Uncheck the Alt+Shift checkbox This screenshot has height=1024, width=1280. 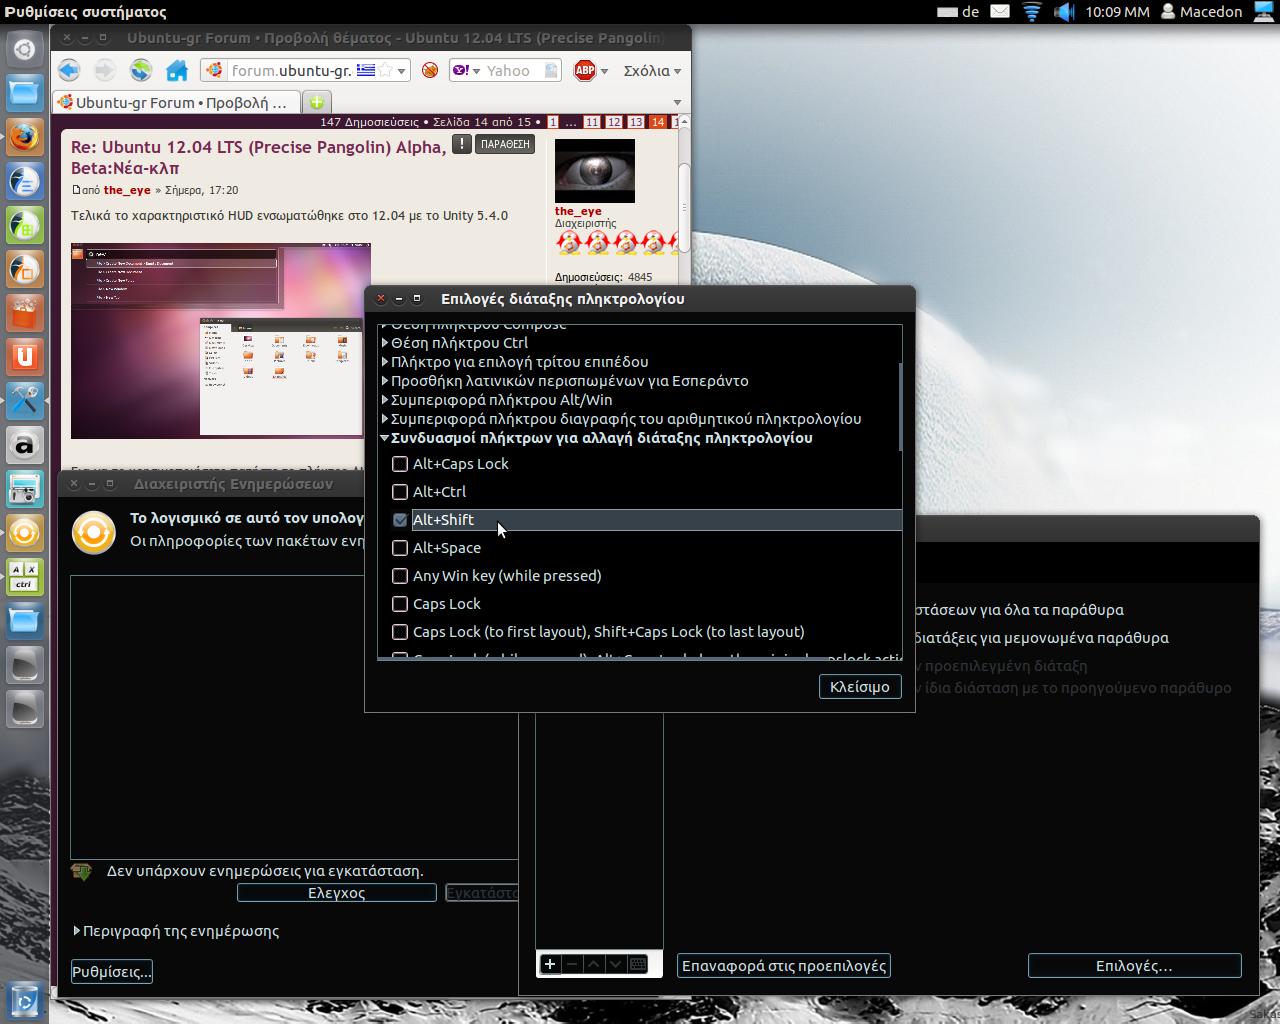(400, 520)
